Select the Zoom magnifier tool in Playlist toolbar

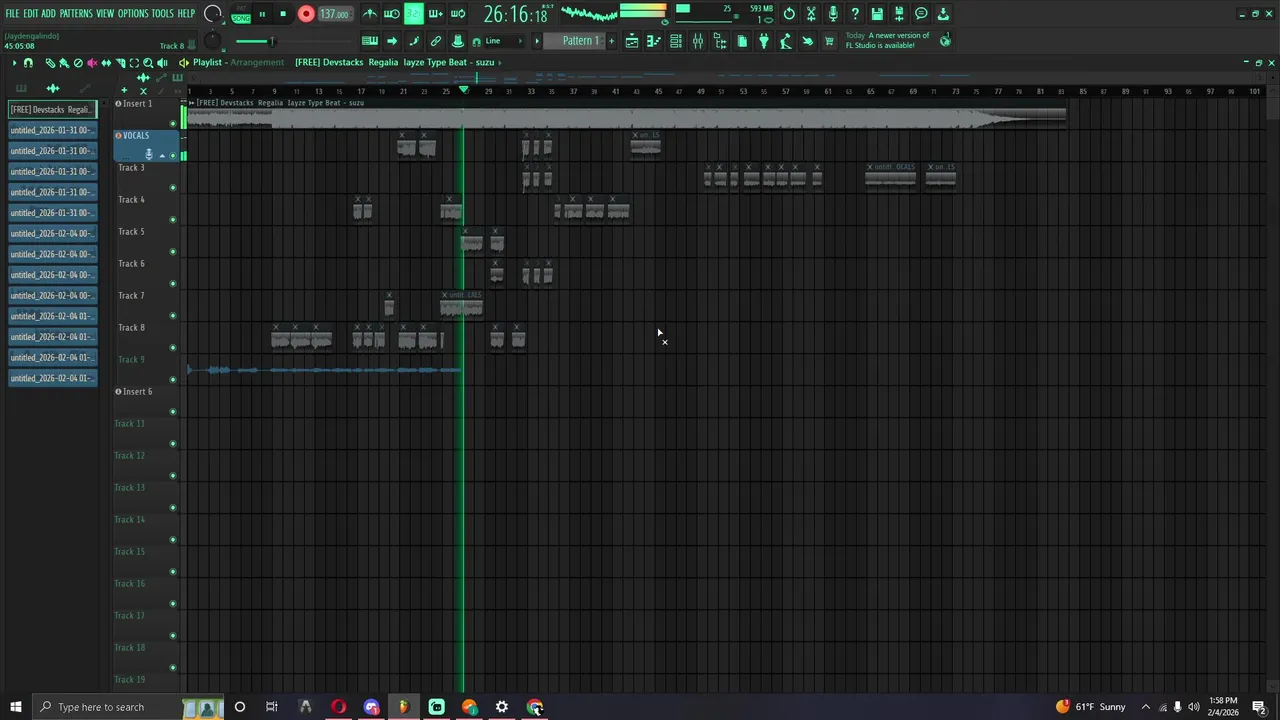click(148, 62)
